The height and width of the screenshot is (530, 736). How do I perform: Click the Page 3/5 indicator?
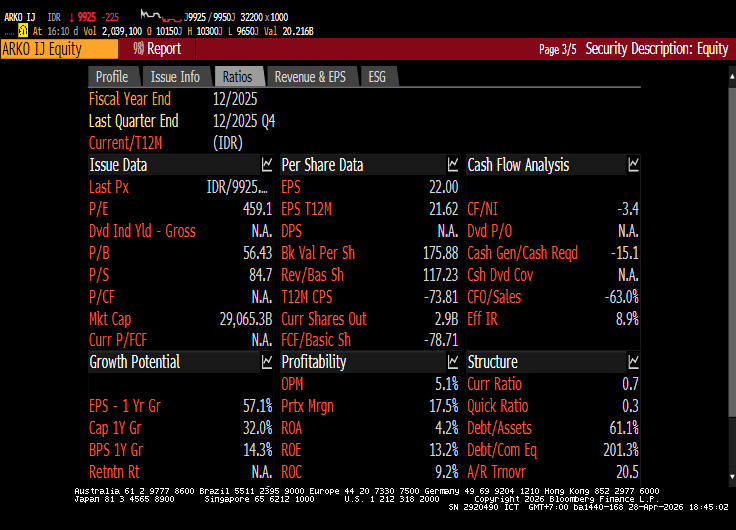click(x=557, y=49)
